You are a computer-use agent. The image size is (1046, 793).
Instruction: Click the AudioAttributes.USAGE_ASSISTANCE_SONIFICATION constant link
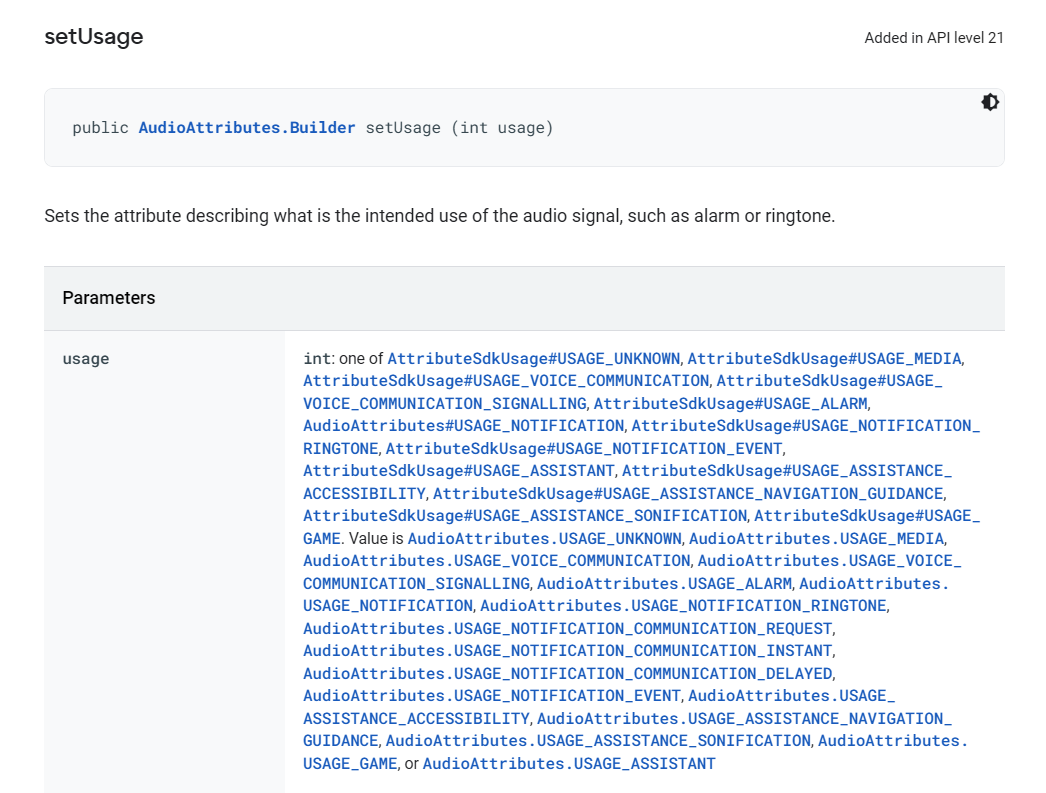598,741
